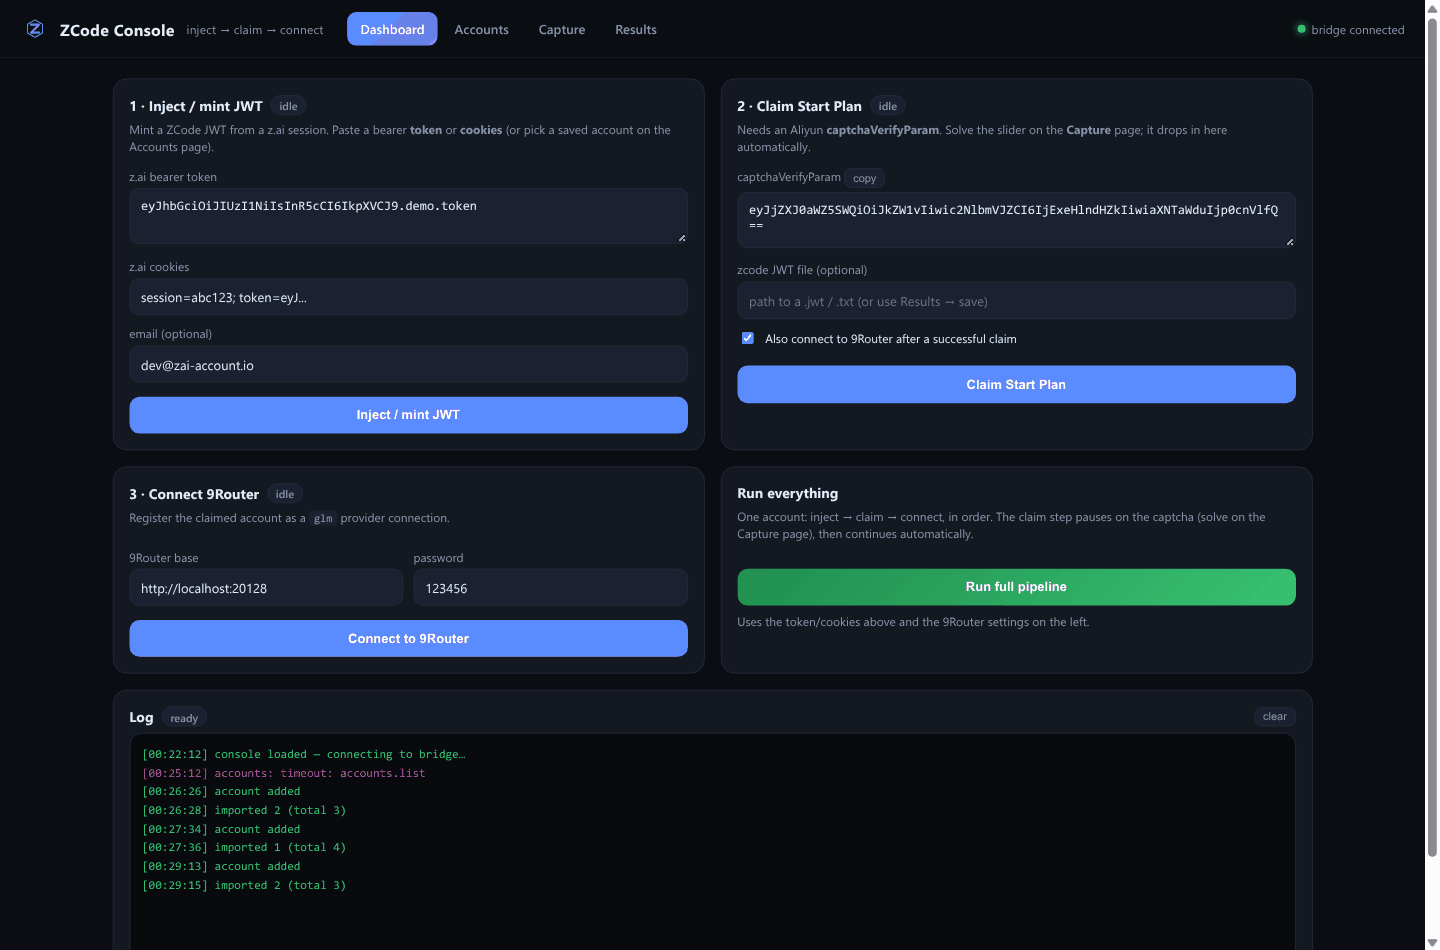This screenshot has height=950, width=1440.
Task: Open the Accounts tab
Action: click(x=481, y=29)
